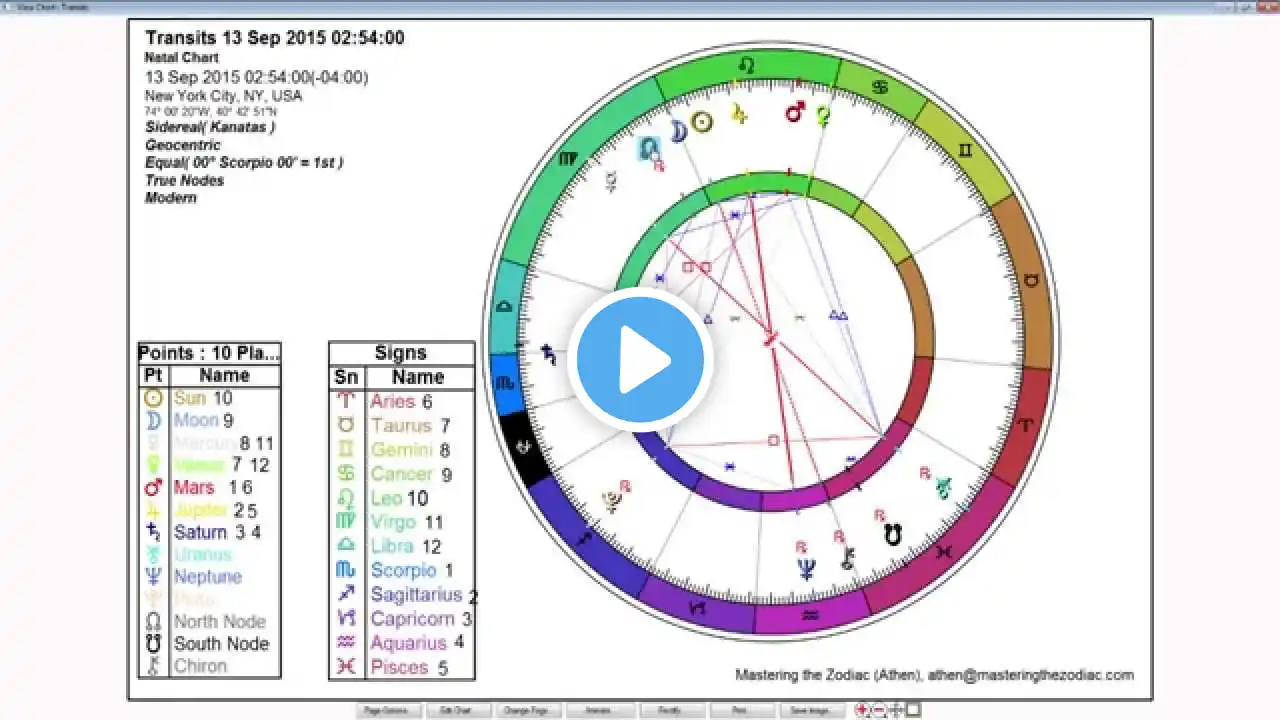This screenshot has height=720, width=1280.
Task: Select 'Sagittarius' in the Signs table
Action: click(x=417, y=595)
